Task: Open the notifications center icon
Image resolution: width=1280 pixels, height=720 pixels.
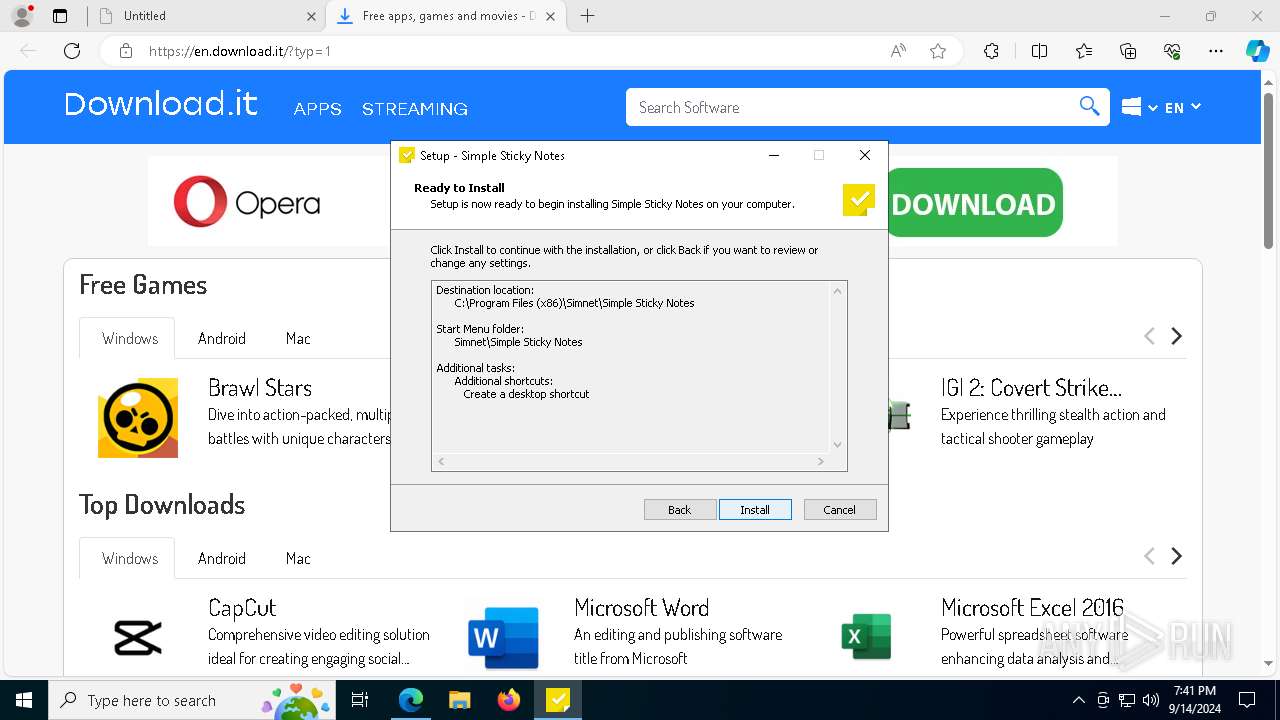Action: (x=1247, y=700)
